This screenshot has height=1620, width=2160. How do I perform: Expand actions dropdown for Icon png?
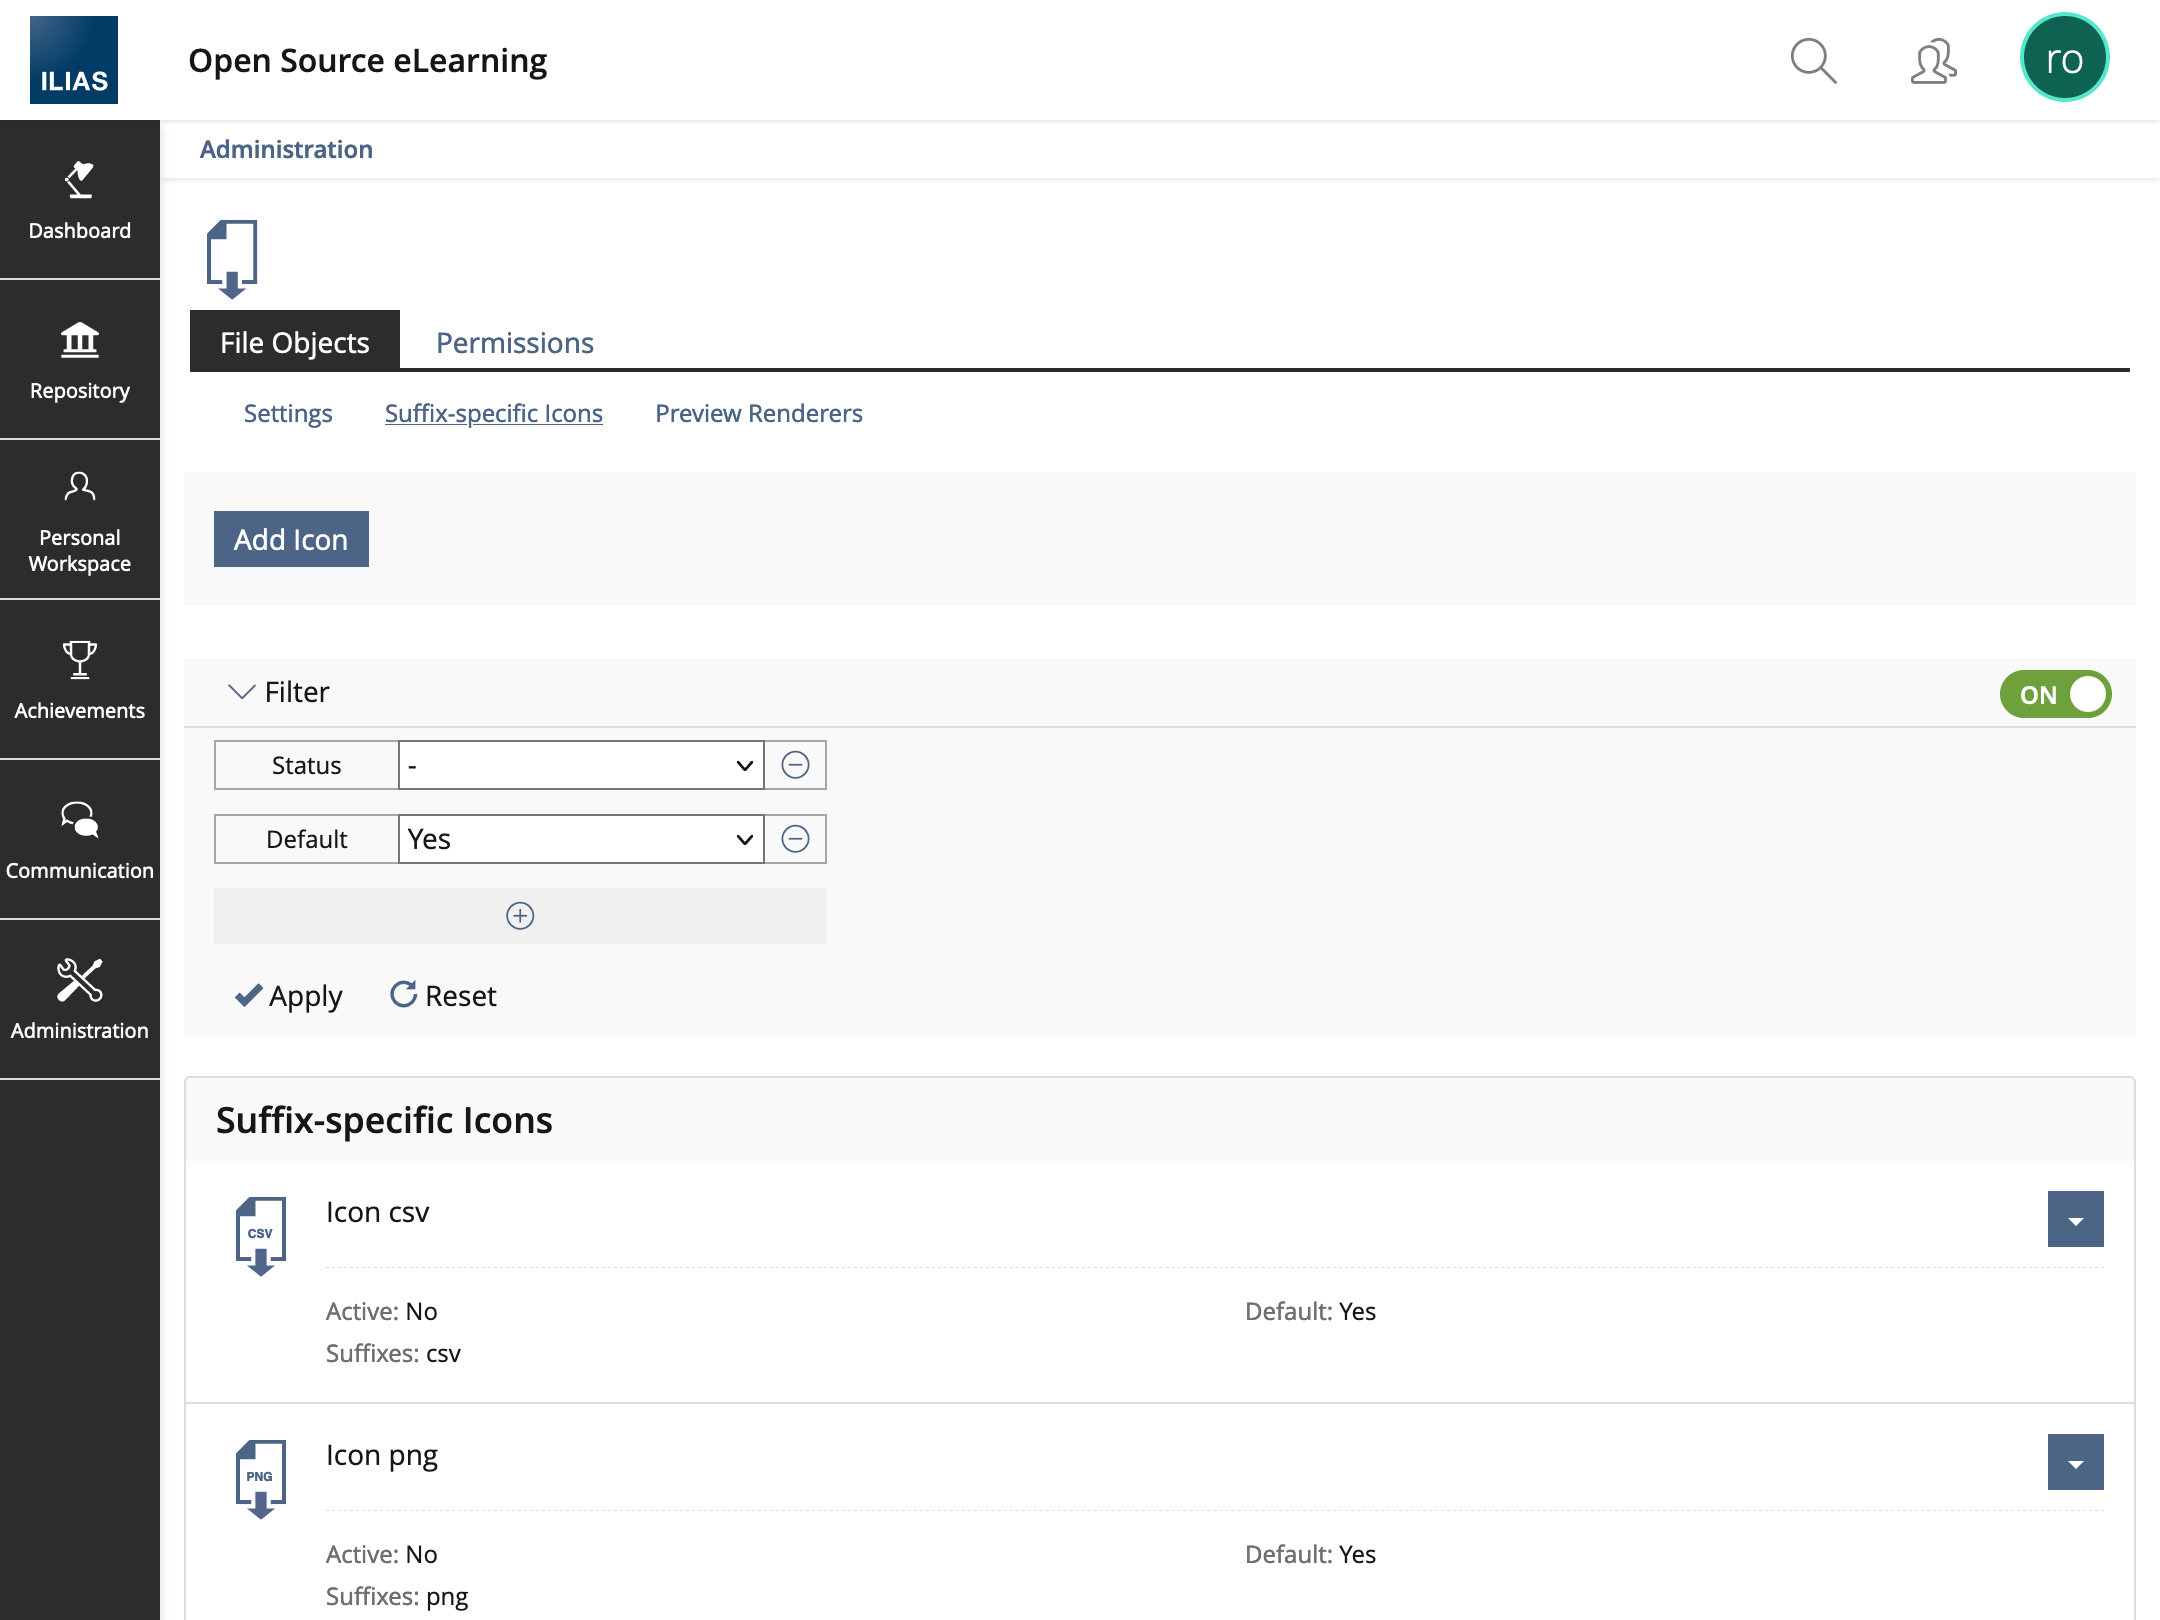tap(2075, 1462)
